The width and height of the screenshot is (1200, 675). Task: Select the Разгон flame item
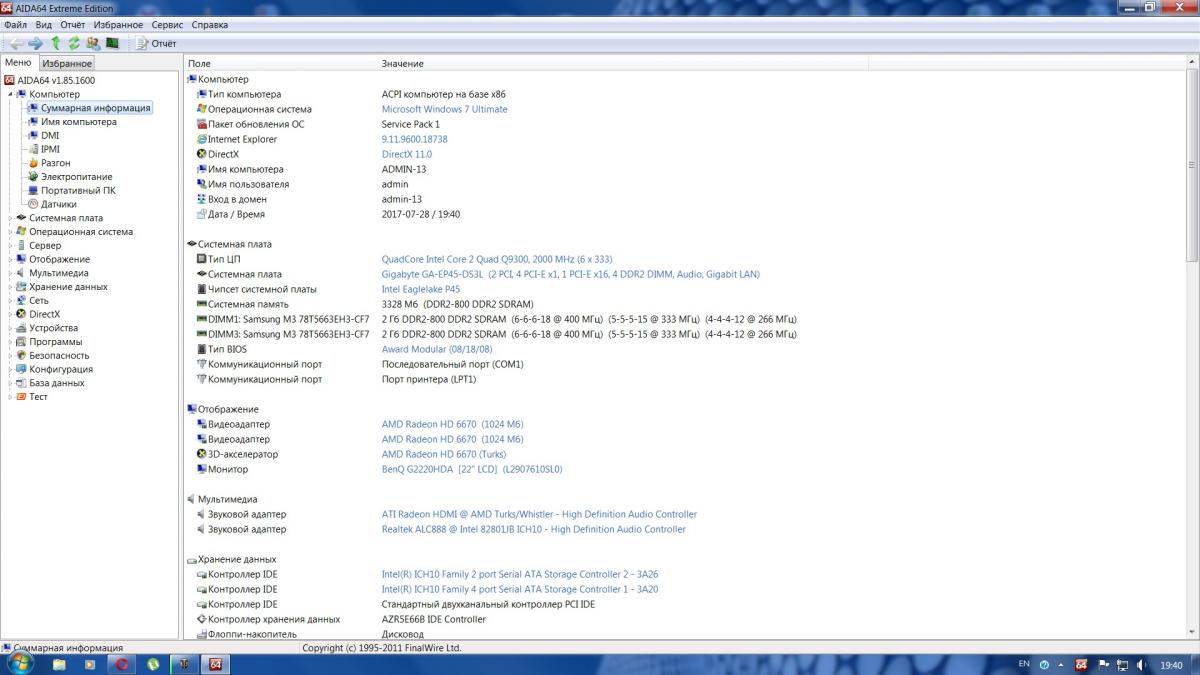tap(55, 163)
